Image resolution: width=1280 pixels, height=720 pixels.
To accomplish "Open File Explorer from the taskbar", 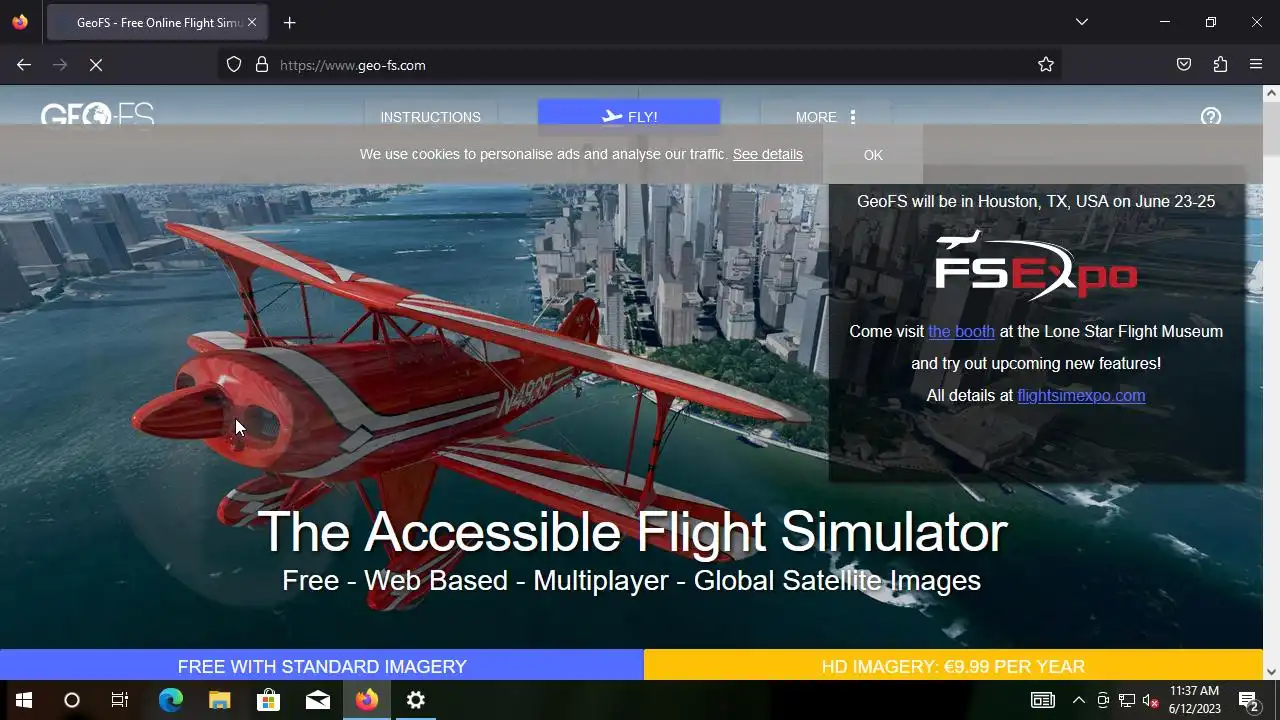I will [220, 700].
